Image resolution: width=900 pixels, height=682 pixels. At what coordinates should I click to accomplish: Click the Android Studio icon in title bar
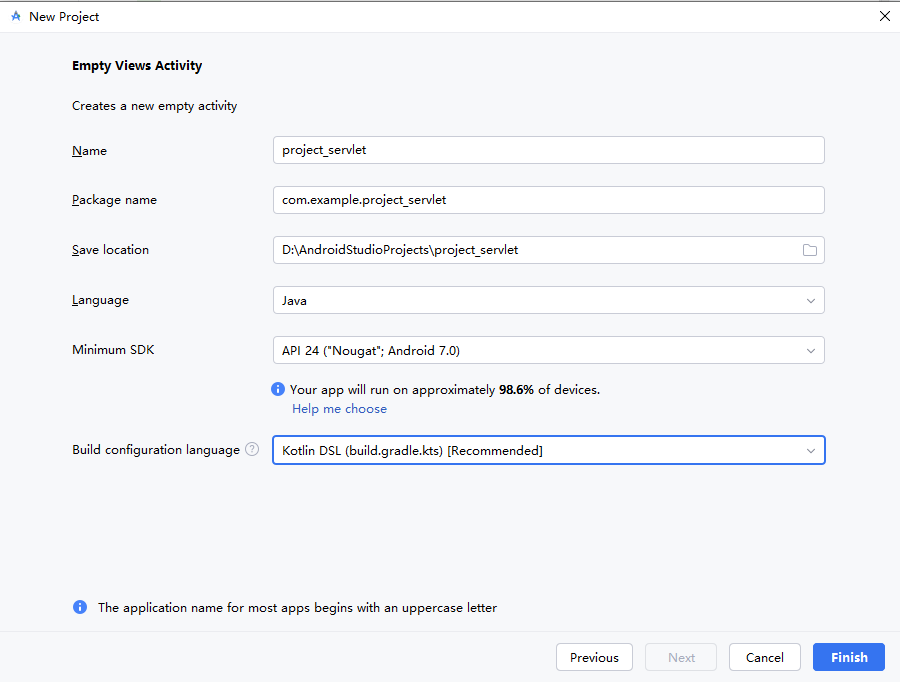(16, 17)
